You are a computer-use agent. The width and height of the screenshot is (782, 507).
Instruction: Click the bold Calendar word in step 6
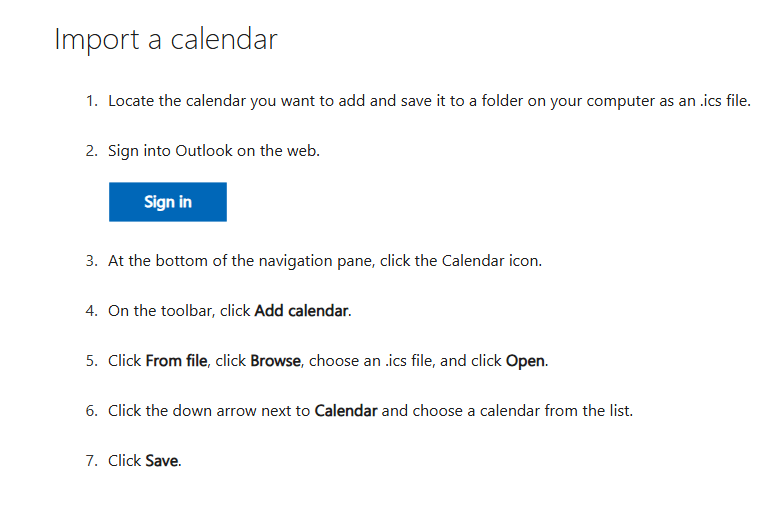345,411
